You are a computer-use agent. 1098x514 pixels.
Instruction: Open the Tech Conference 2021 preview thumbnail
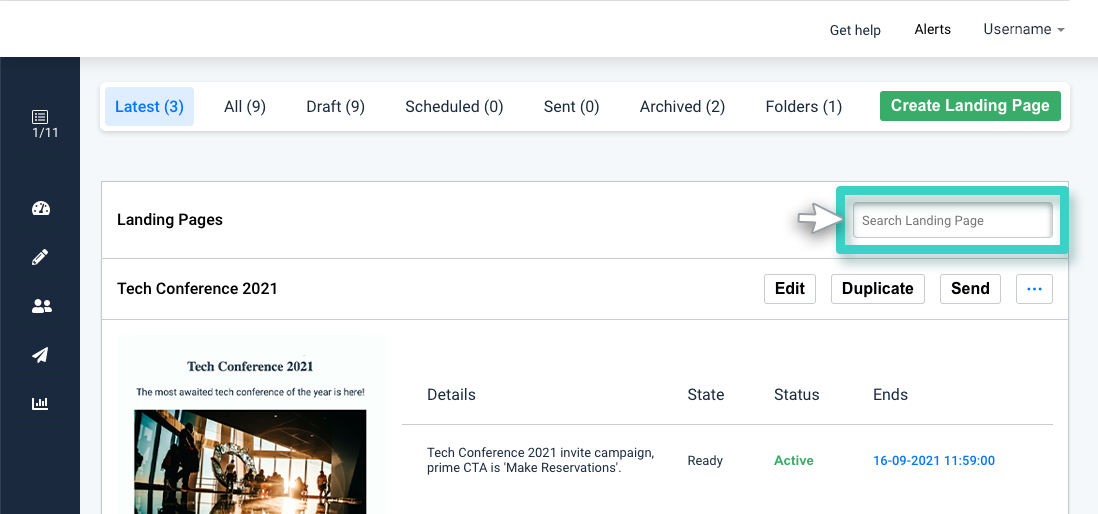[x=251, y=424]
